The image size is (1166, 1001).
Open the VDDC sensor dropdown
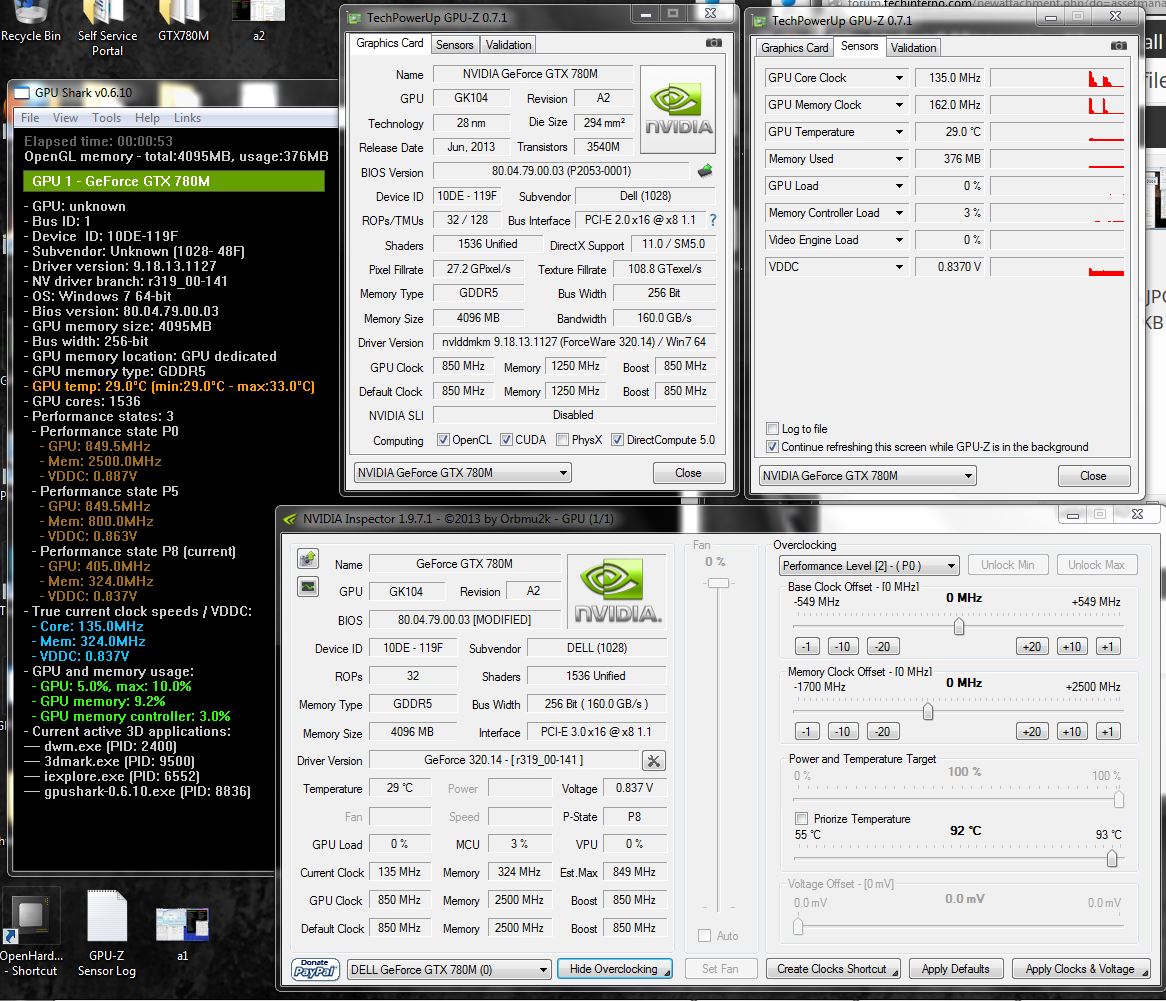899,267
